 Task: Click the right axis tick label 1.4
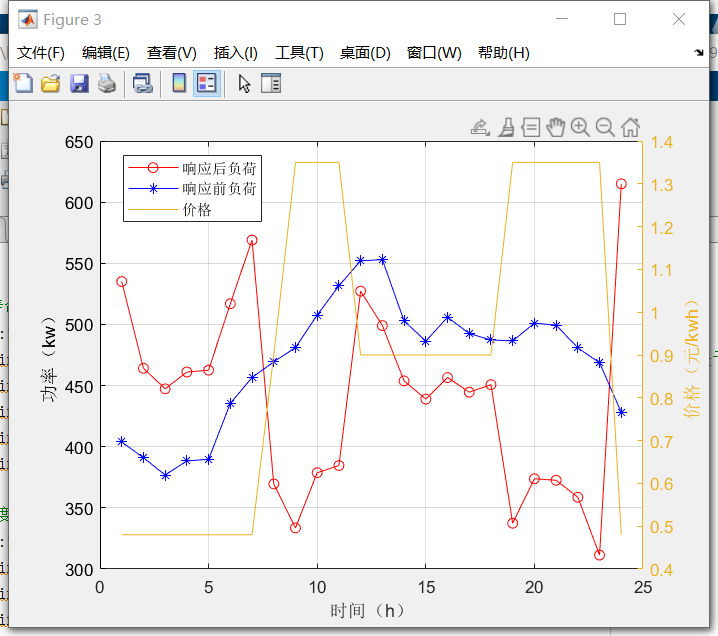tap(662, 142)
